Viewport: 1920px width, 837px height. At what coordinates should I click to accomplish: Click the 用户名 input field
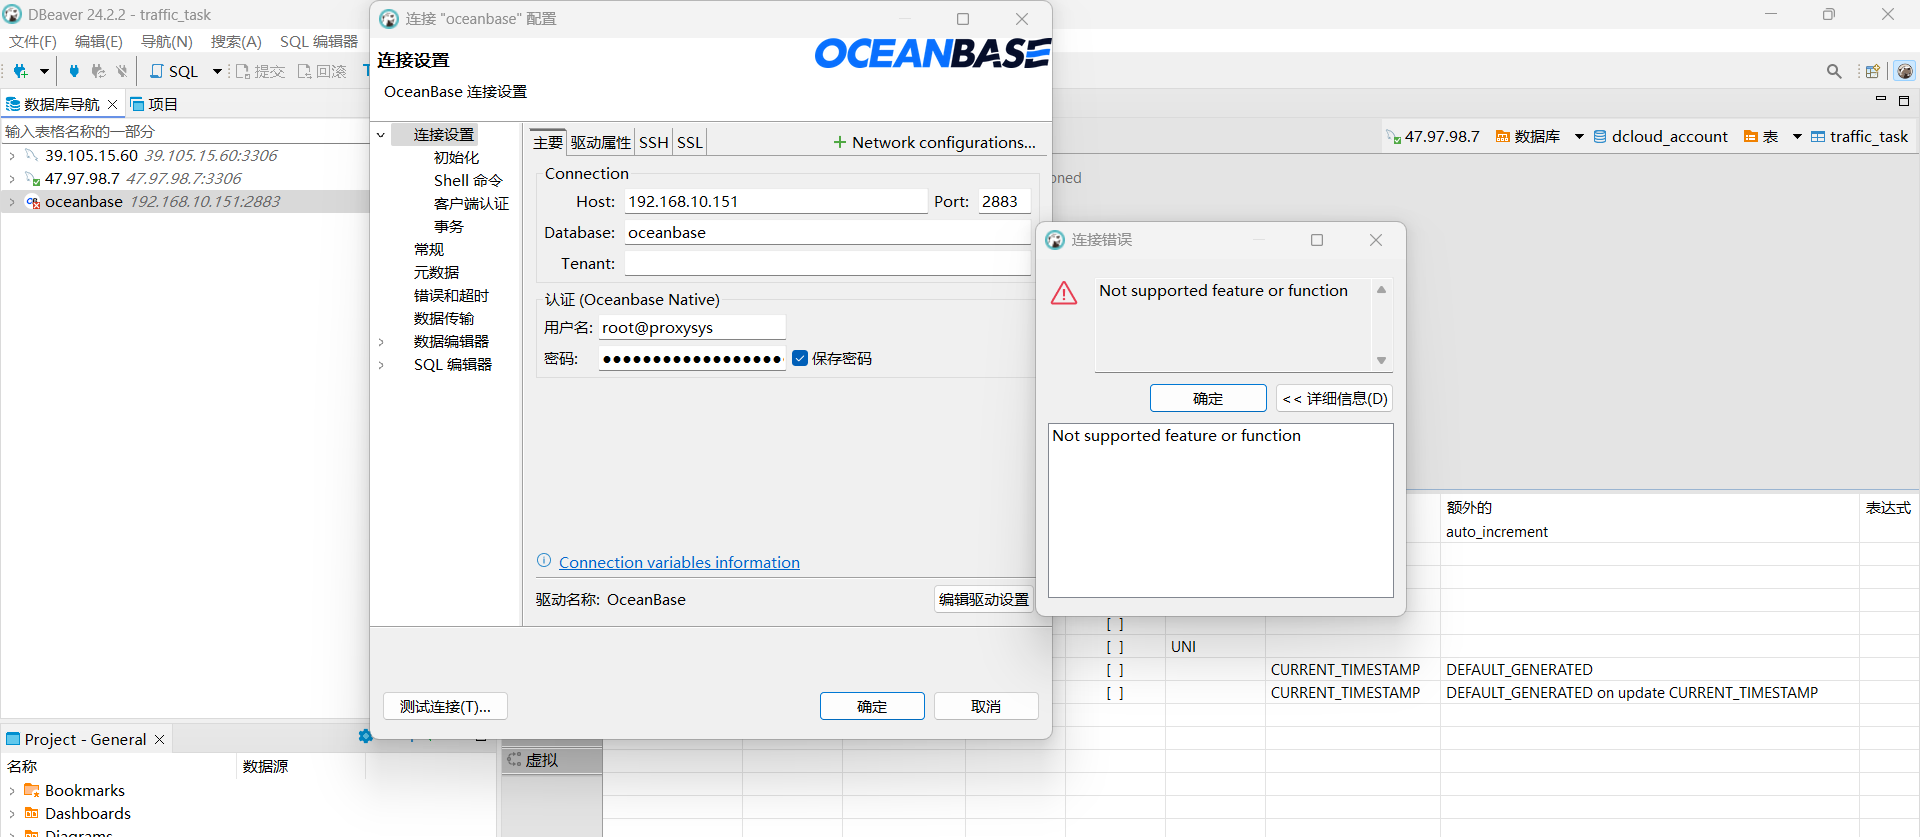(692, 328)
